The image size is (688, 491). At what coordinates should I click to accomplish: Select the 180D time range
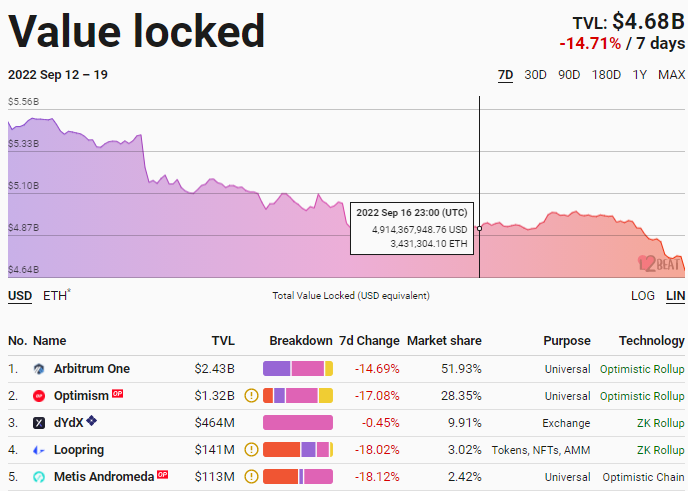(x=606, y=75)
